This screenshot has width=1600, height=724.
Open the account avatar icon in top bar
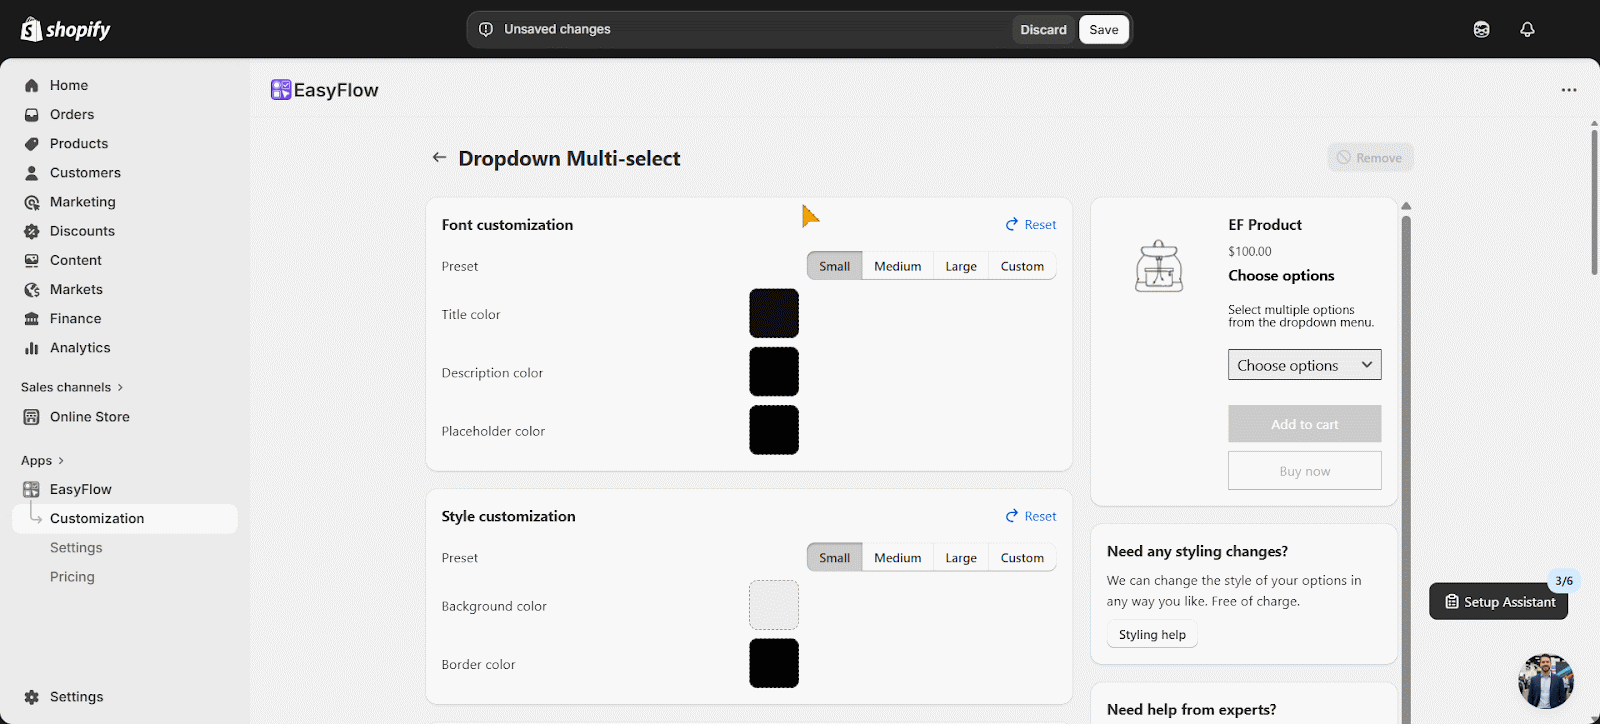[1481, 30]
